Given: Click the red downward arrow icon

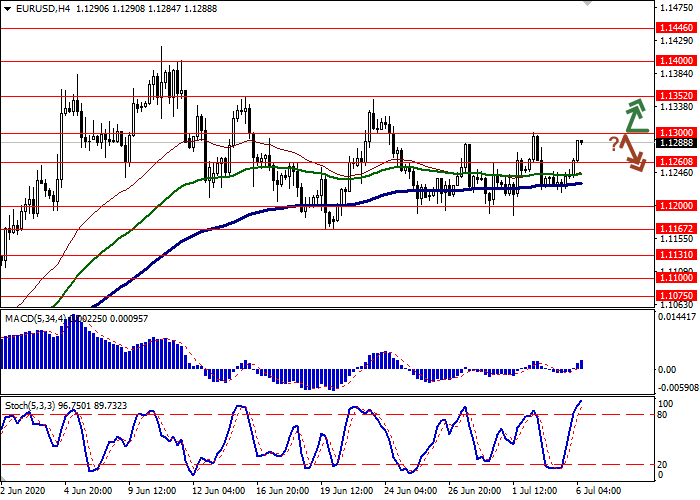Looking at the screenshot, I should pos(632,153).
